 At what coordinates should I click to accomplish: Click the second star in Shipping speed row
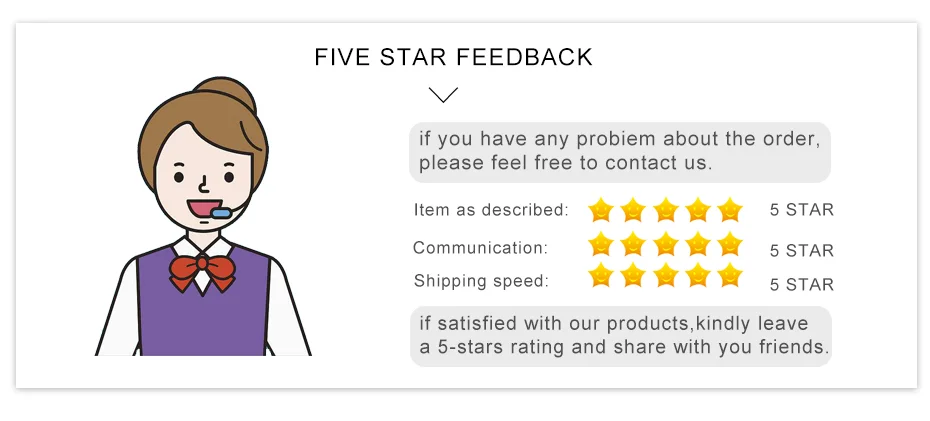point(633,275)
